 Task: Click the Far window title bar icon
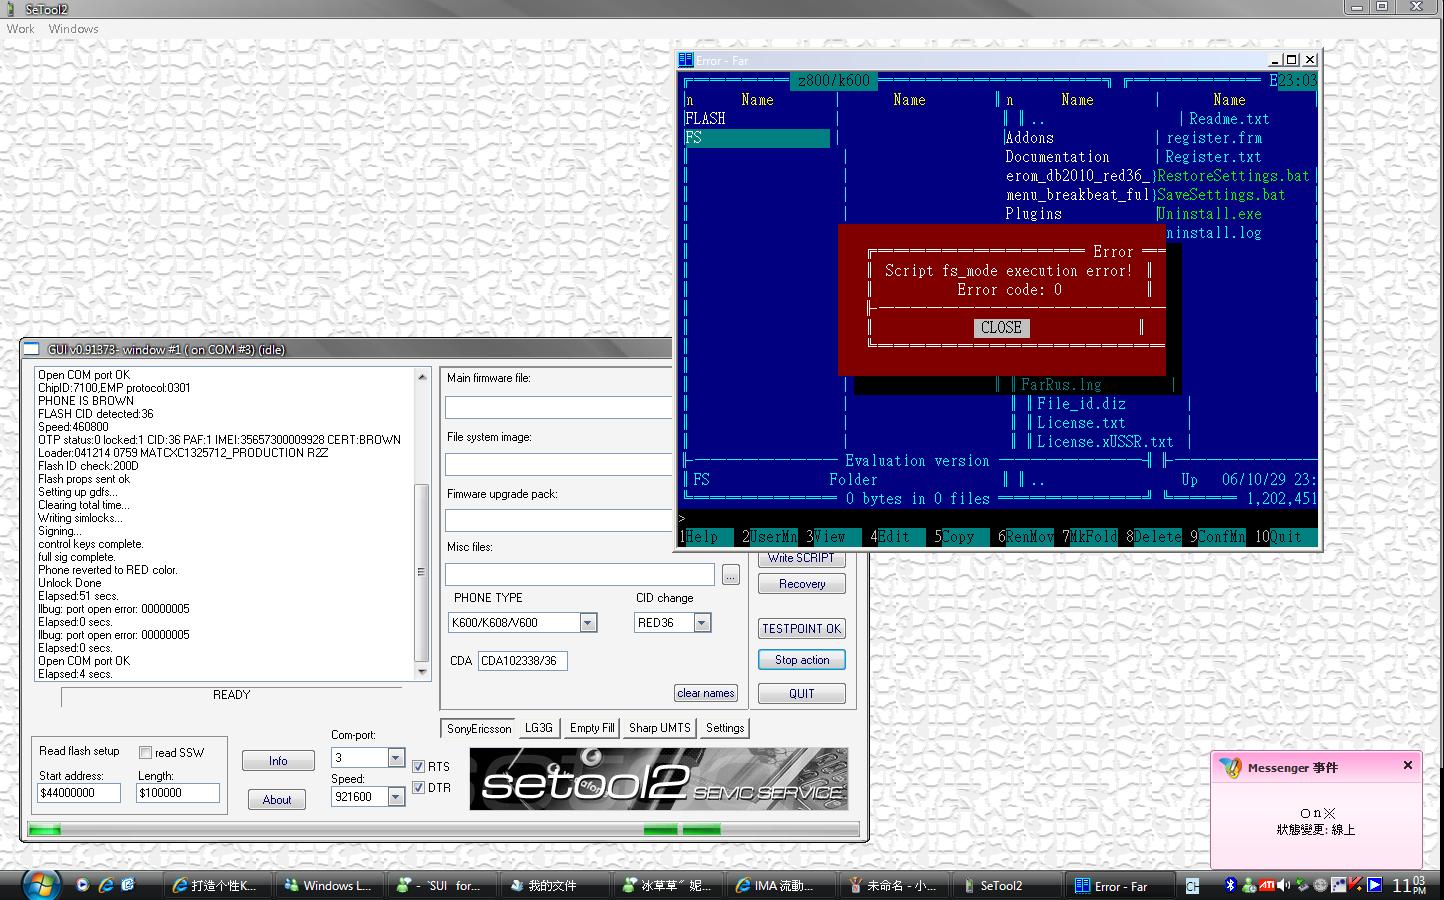pos(686,60)
